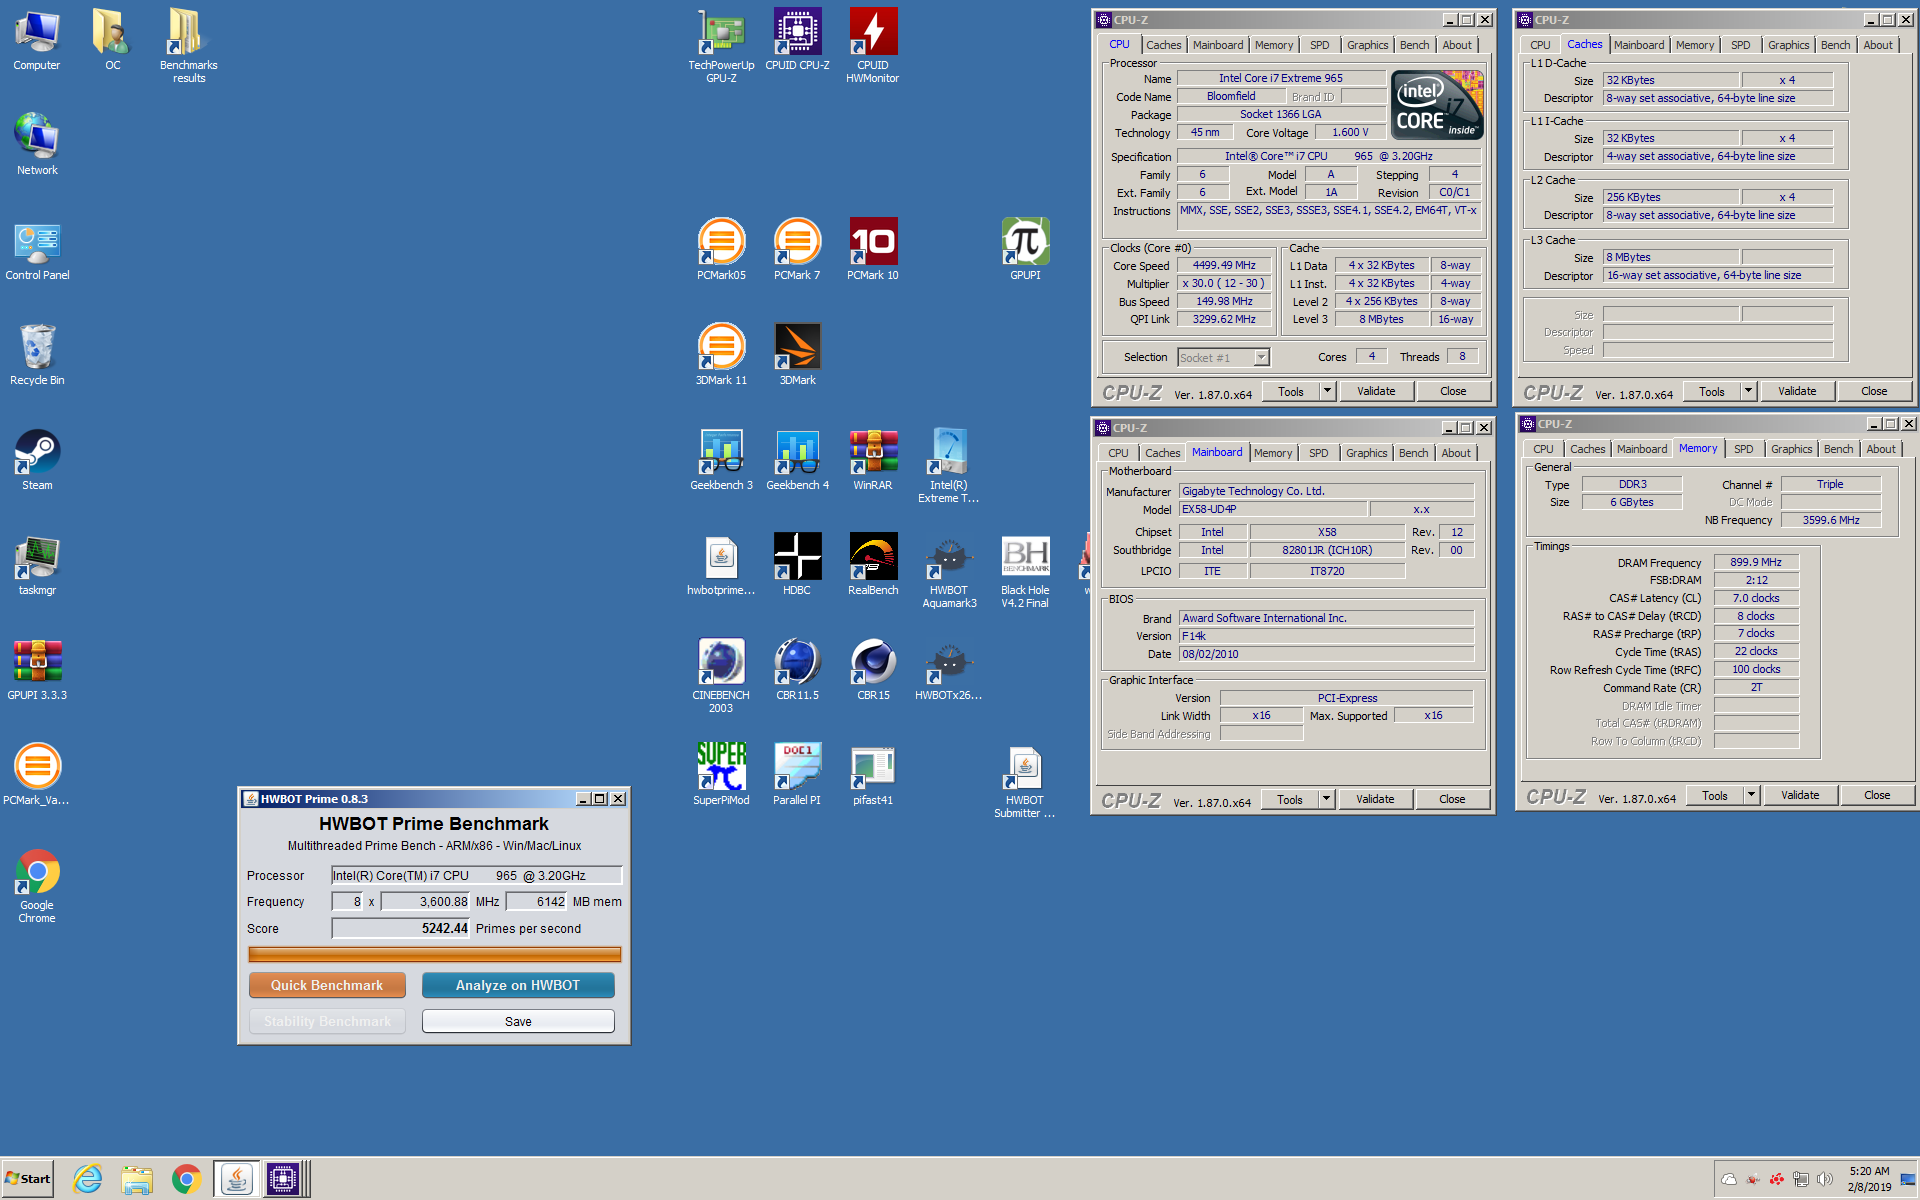Screen dimensions: 1920x1200
Task: Open About tab in CPU-Z Mainboard window
Action: coord(1456,453)
